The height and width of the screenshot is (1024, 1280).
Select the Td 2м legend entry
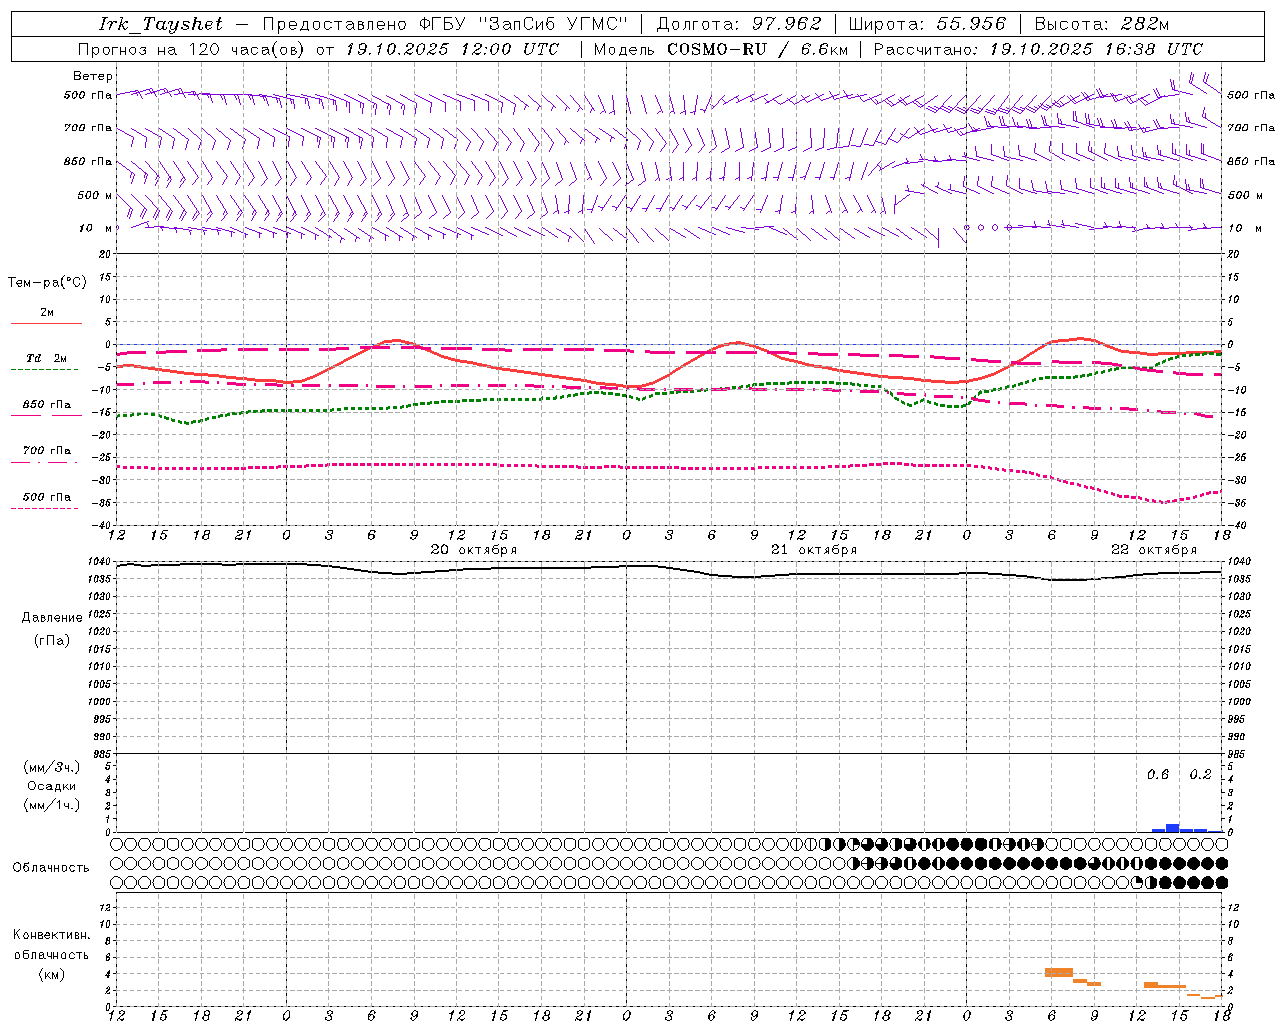47,358
